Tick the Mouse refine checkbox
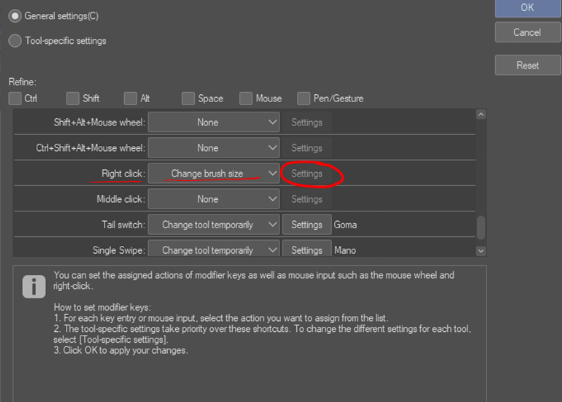562x402 pixels. [246, 98]
